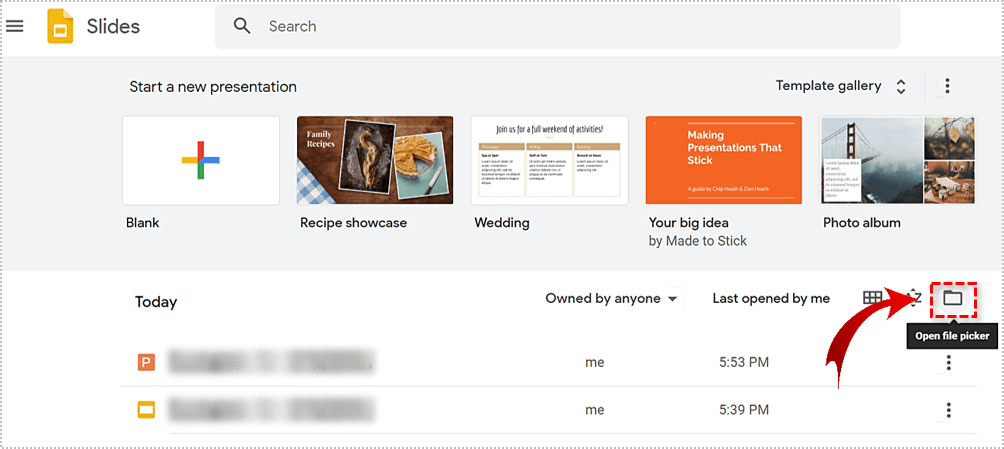Image resolution: width=1004 pixels, height=449 pixels.
Task: Expand the Template gallery
Action: click(x=841, y=86)
